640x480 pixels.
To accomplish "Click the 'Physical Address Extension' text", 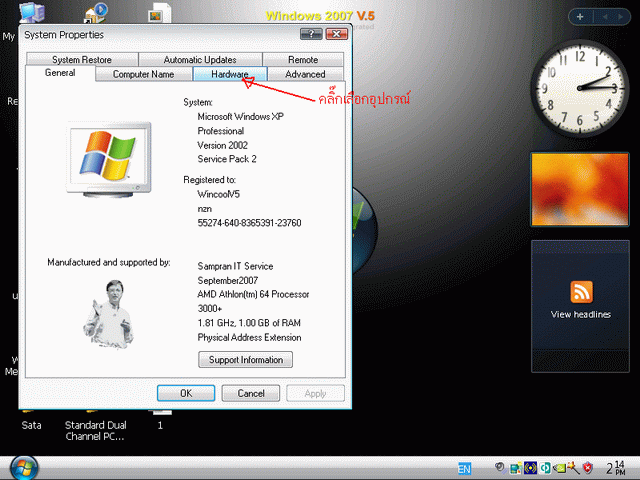I will (x=249, y=338).
